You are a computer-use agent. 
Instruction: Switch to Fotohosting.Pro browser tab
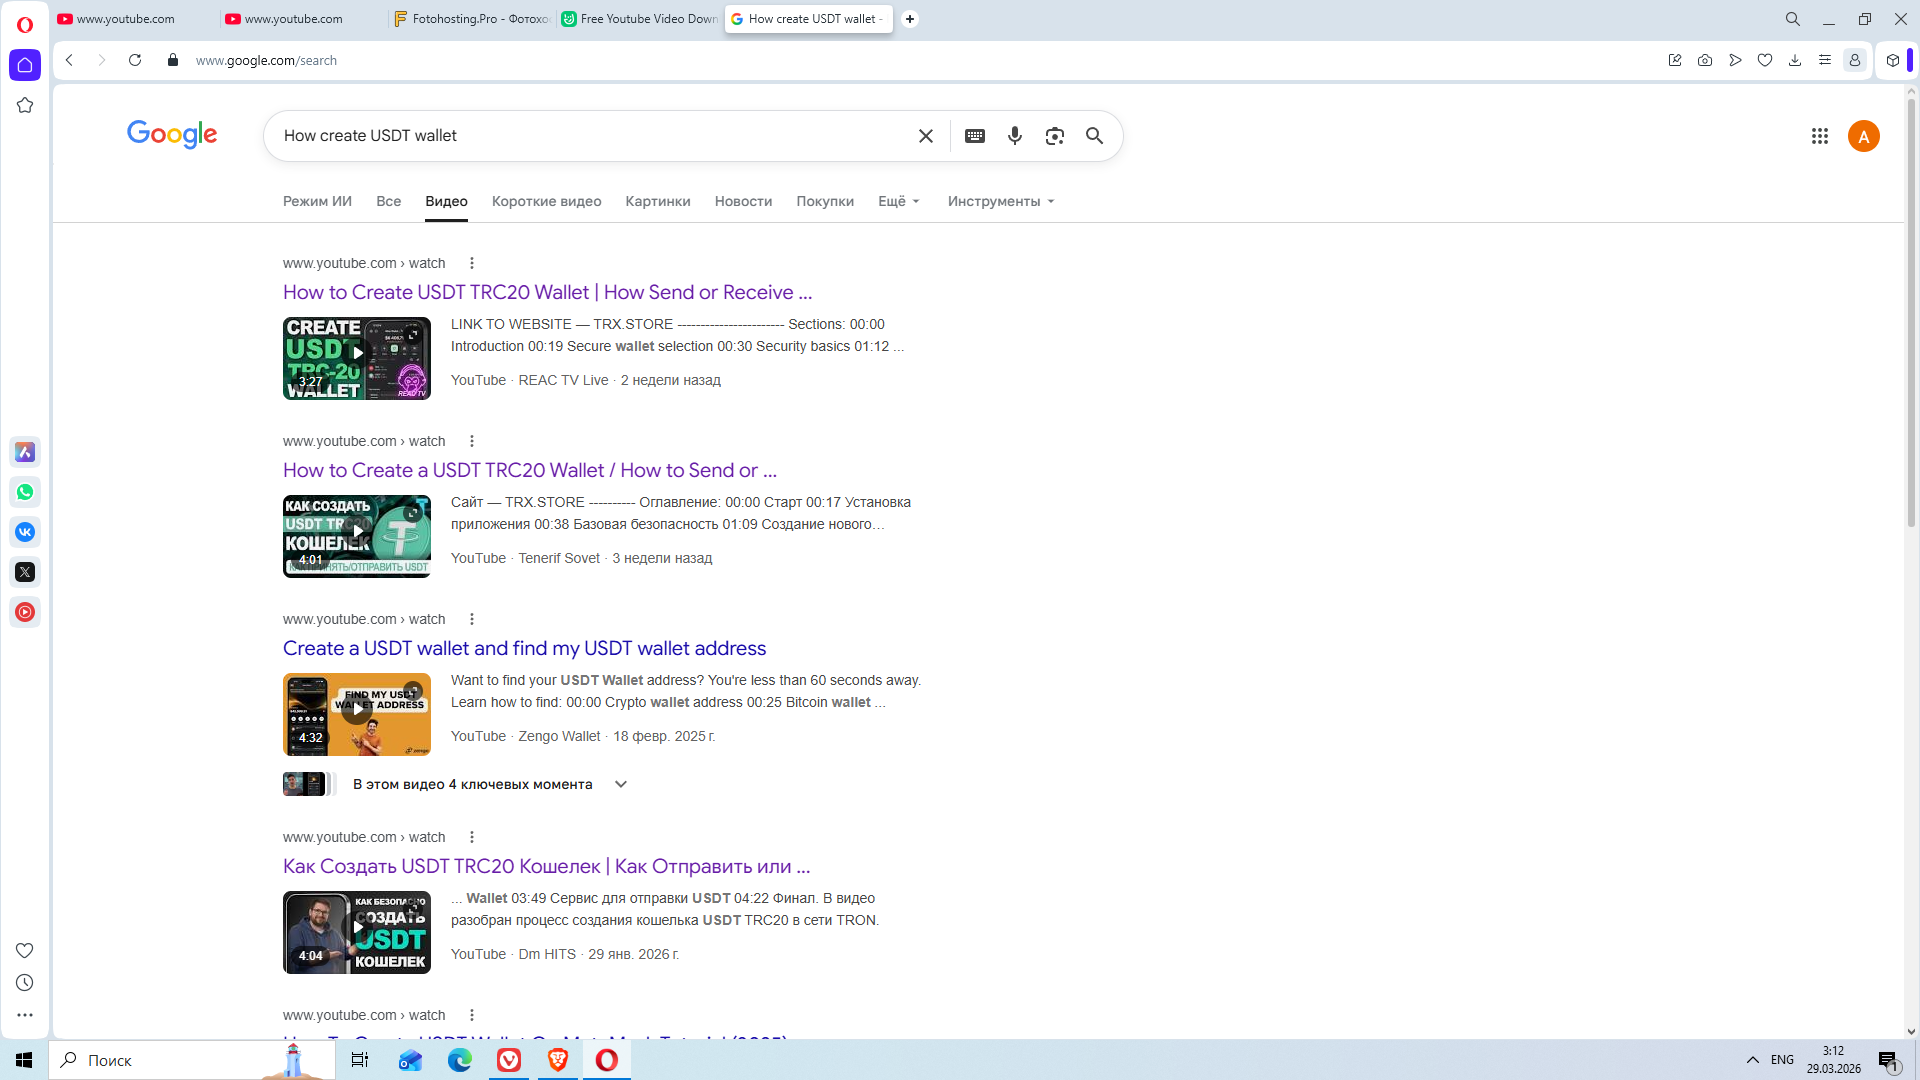click(x=472, y=19)
